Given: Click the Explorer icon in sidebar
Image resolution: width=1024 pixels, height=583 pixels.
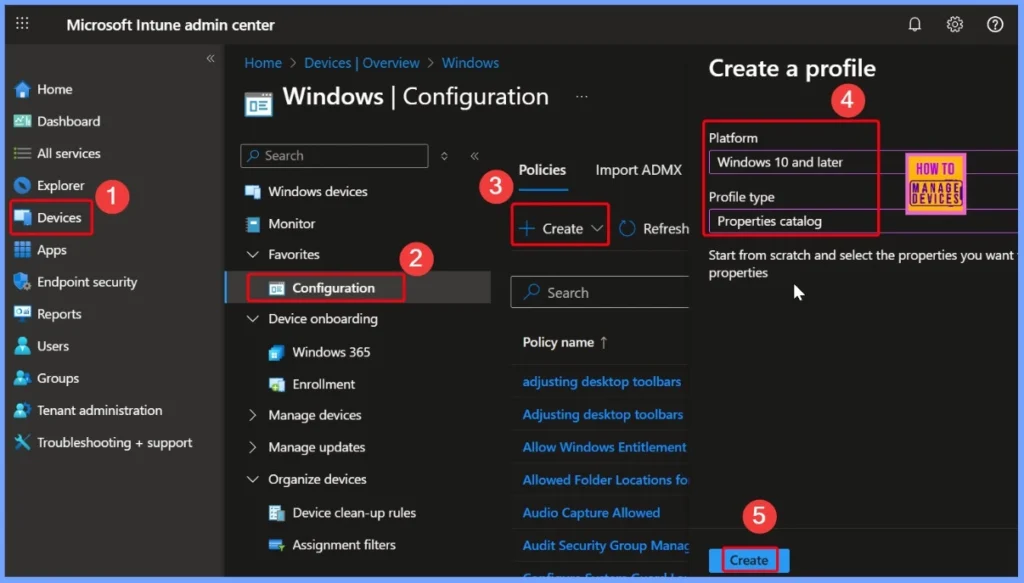Looking at the screenshot, I should click(22, 185).
